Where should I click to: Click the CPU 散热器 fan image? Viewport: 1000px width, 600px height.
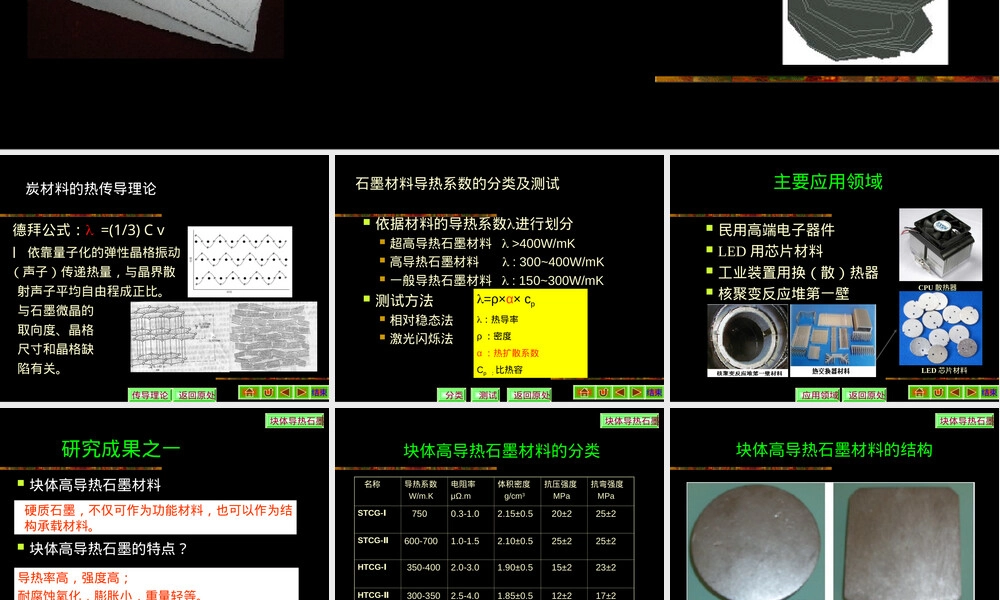pyautogui.click(x=940, y=245)
